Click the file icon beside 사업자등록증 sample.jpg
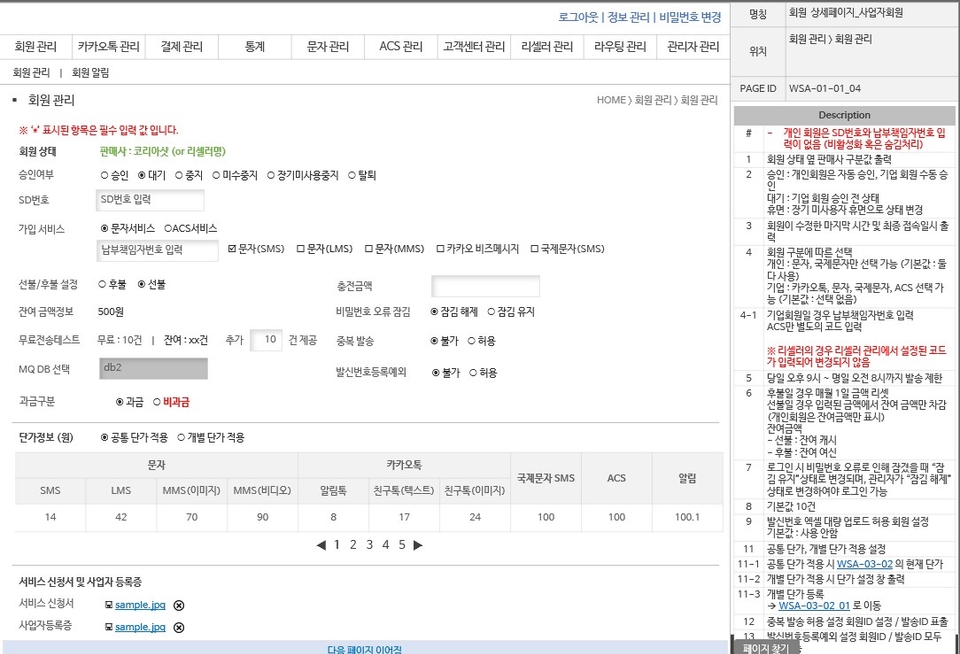This screenshot has width=960, height=654. pyautogui.click(x=108, y=627)
